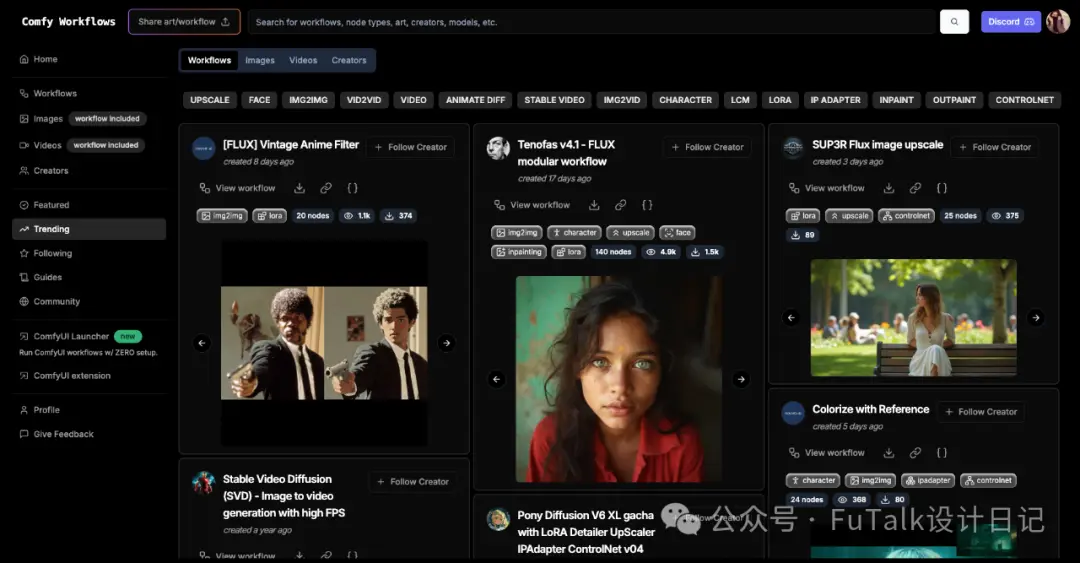Open the user profile avatar

(x=1058, y=21)
